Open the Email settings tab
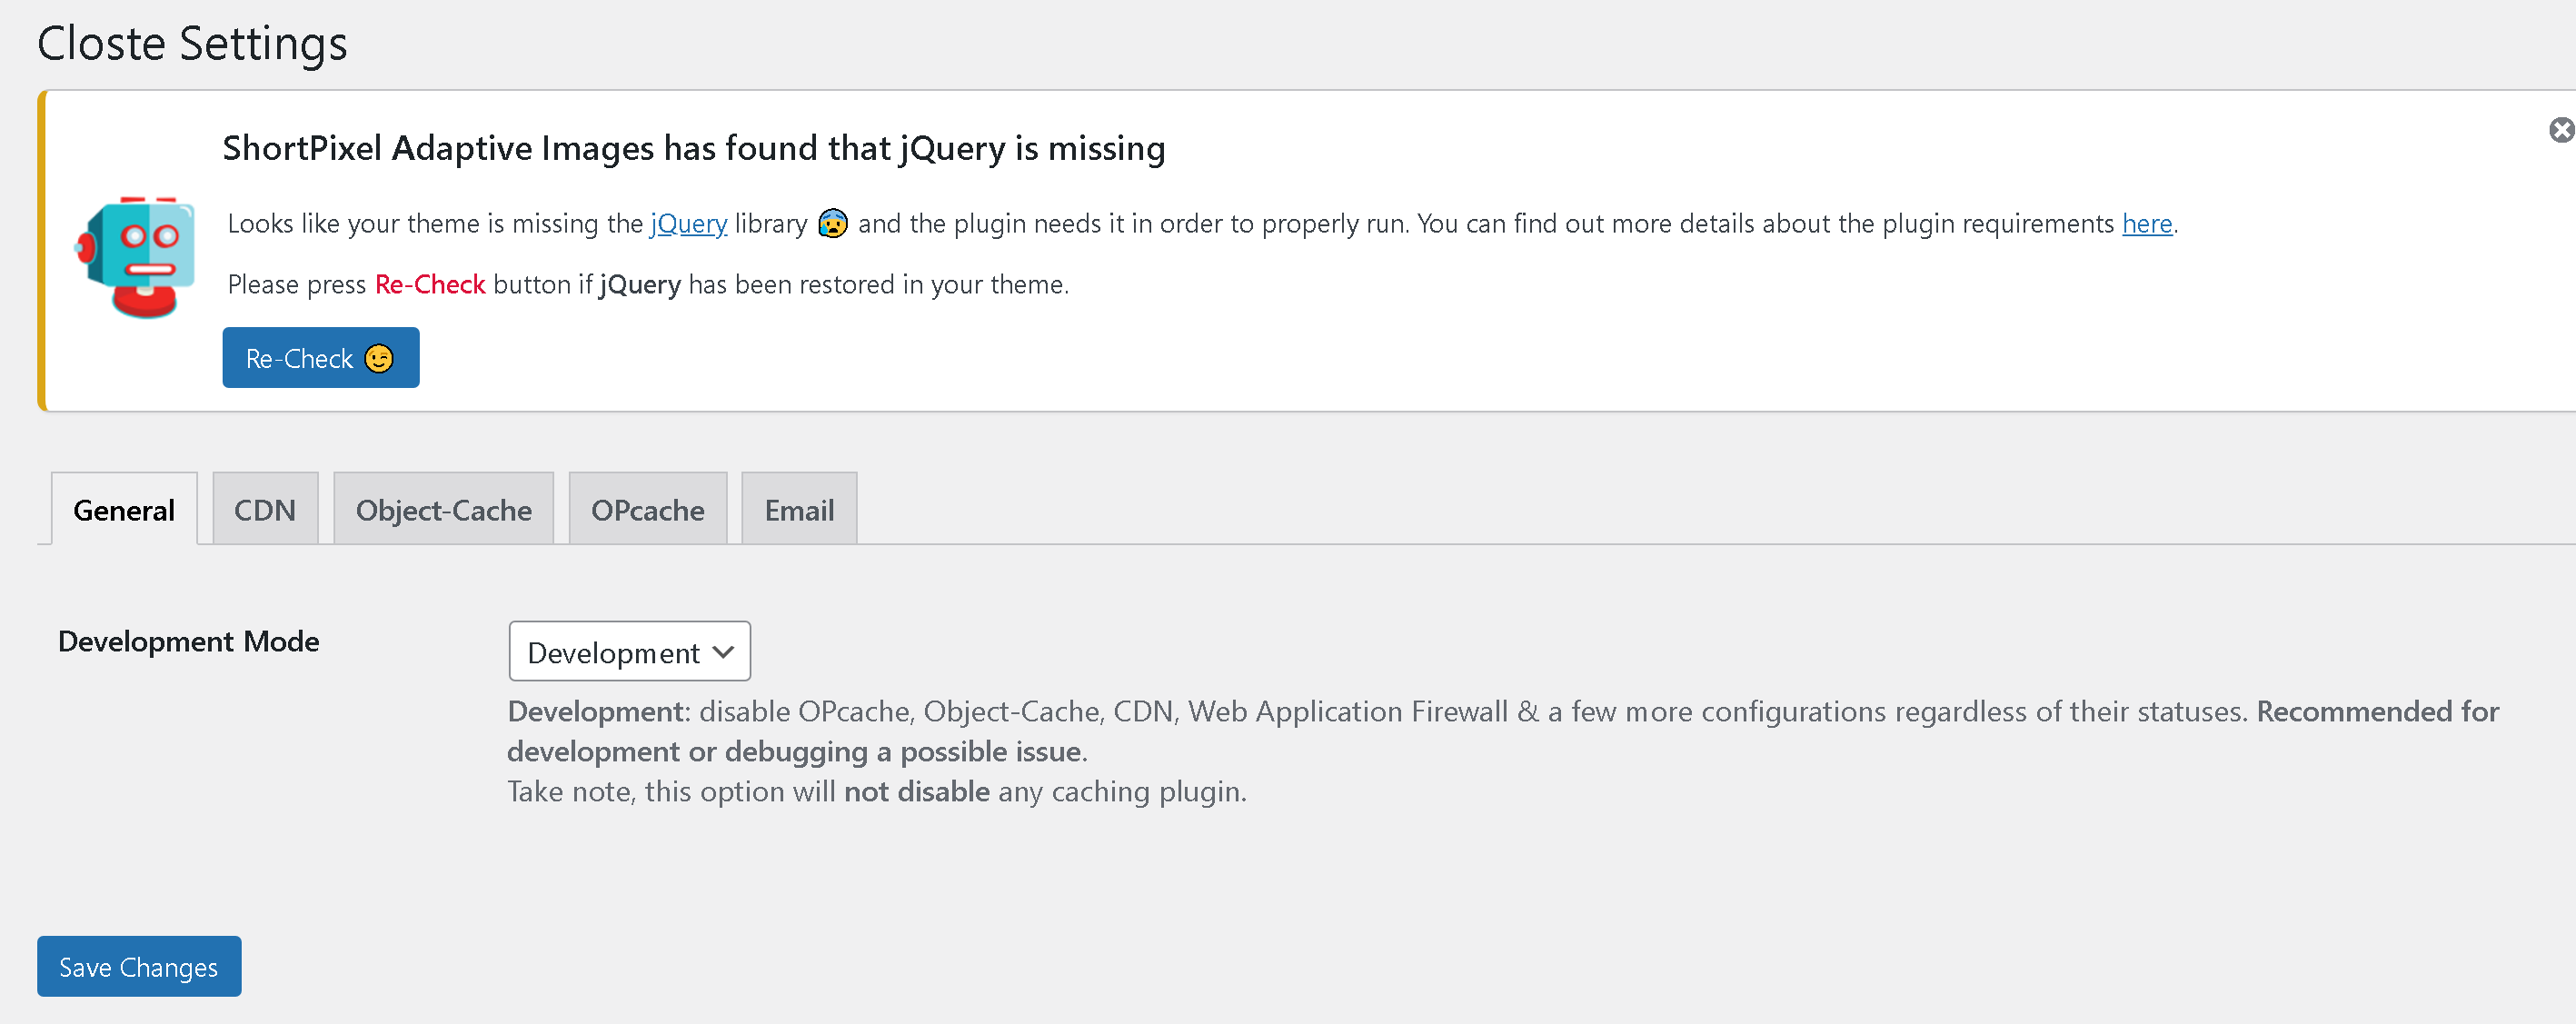This screenshot has height=1024, width=2576. (x=799, y=509)
